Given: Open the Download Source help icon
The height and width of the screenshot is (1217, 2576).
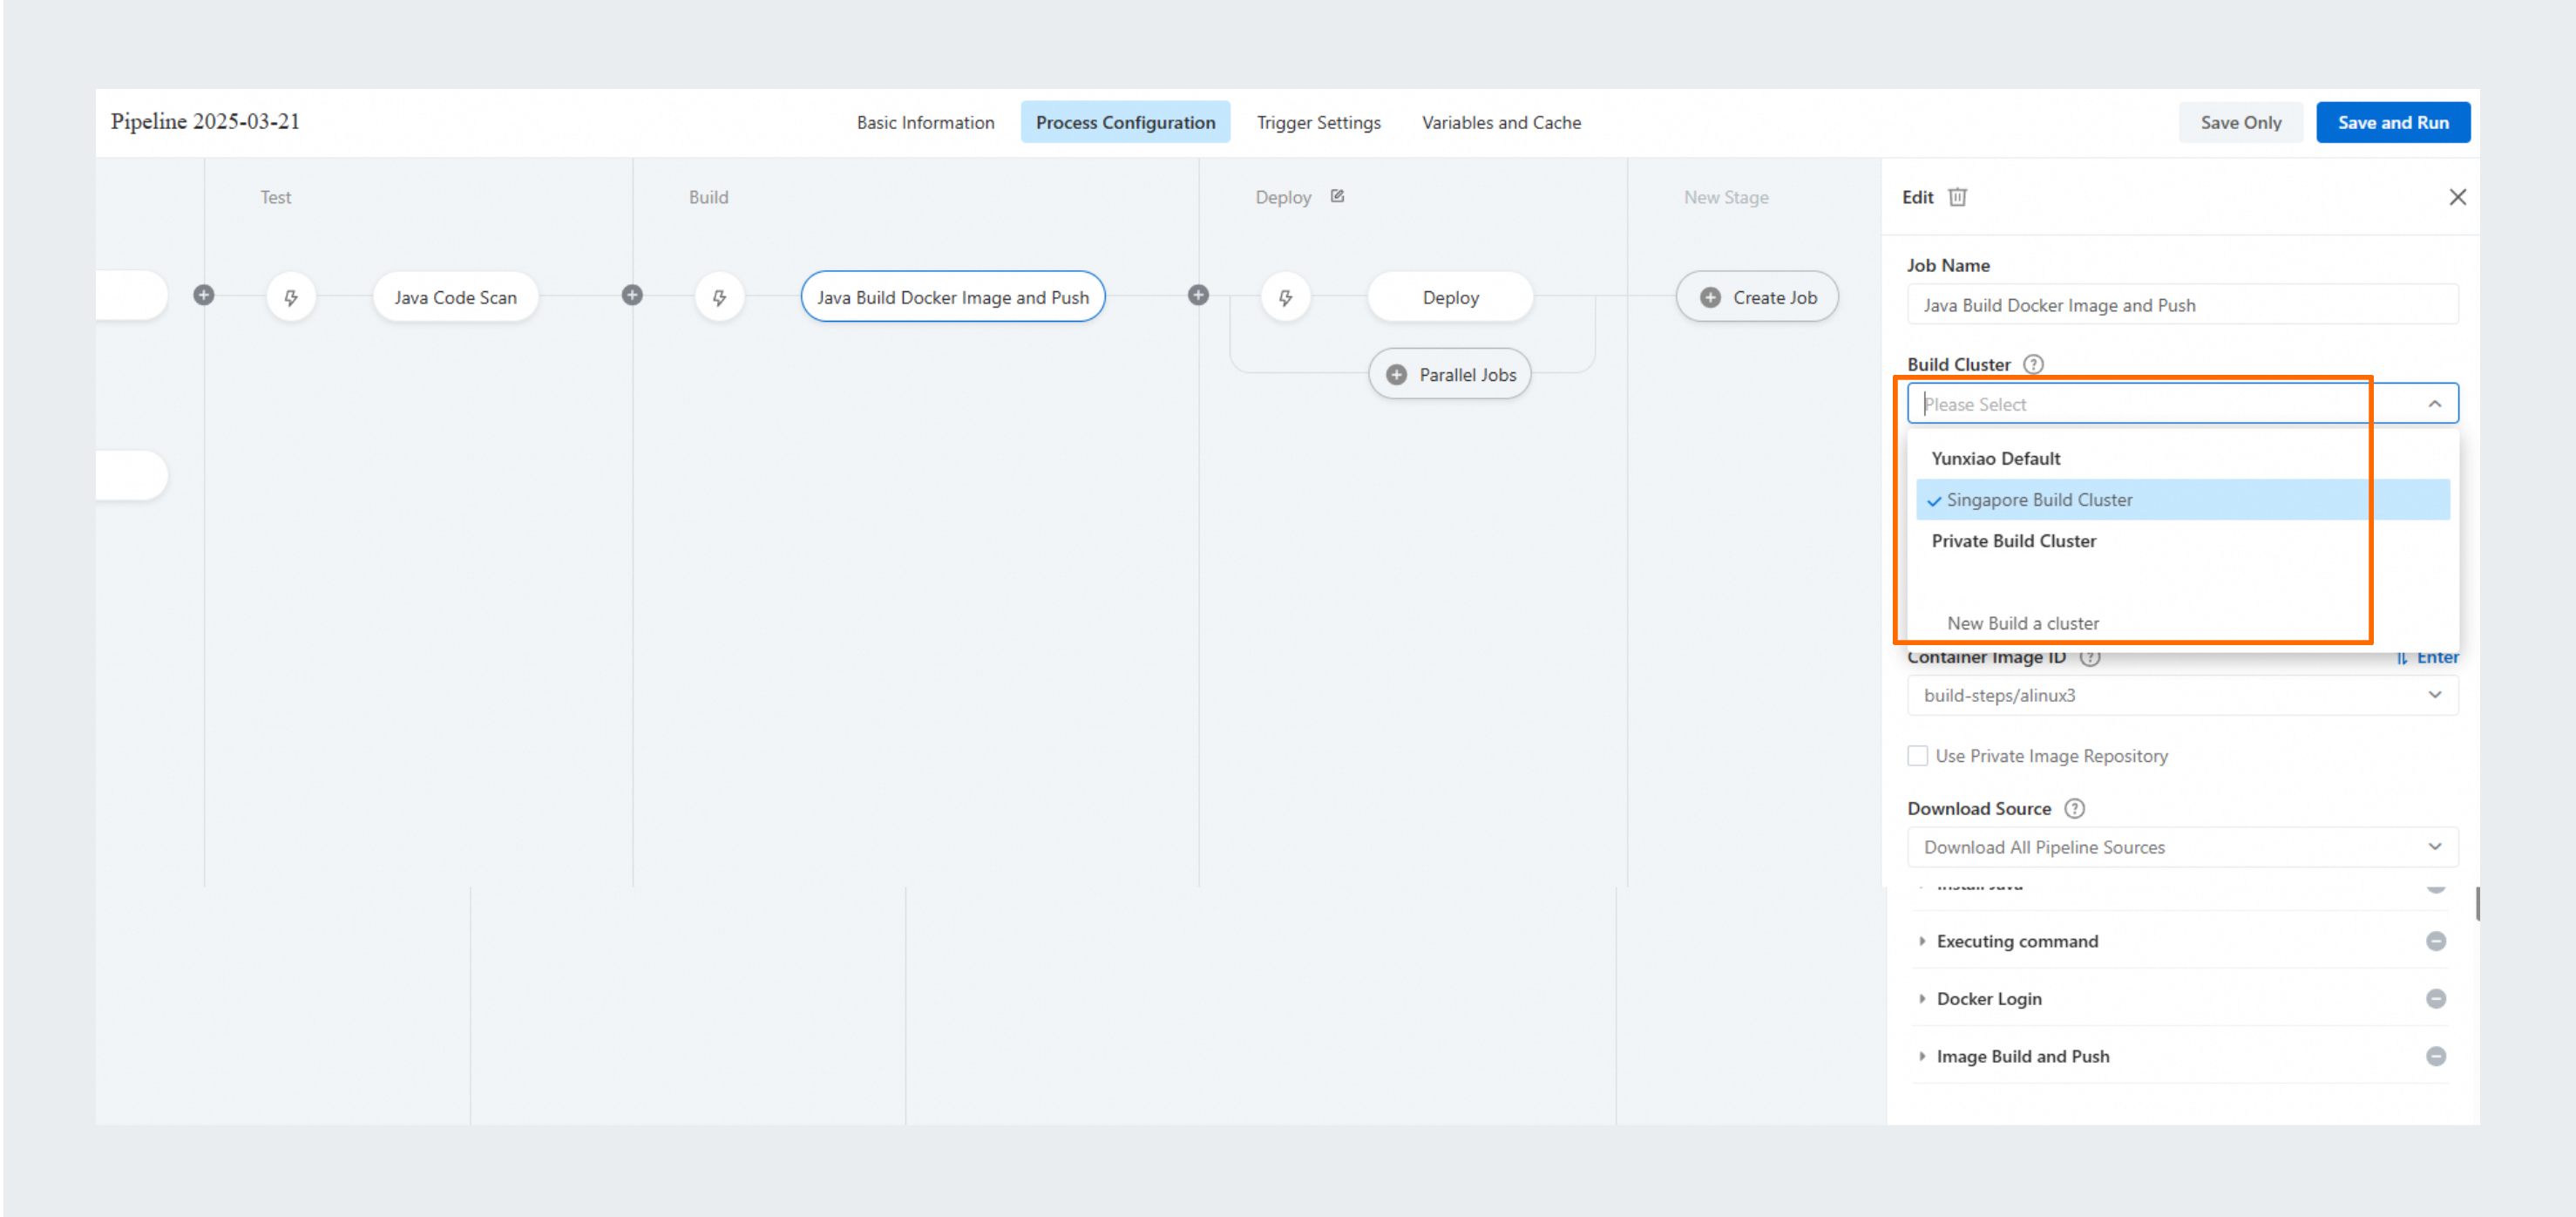Looking at the screenshot, I should pyautogui.click(x=2075, y=808).
